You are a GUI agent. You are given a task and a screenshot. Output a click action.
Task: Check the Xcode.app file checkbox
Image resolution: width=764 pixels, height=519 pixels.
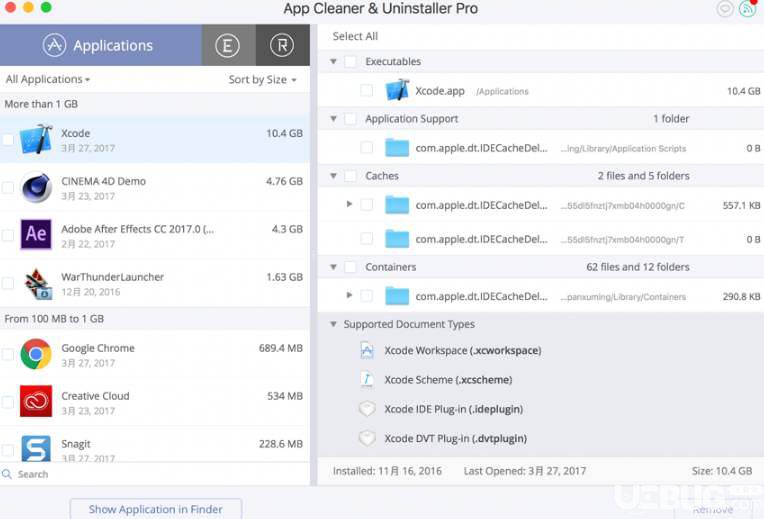(366, 90)
